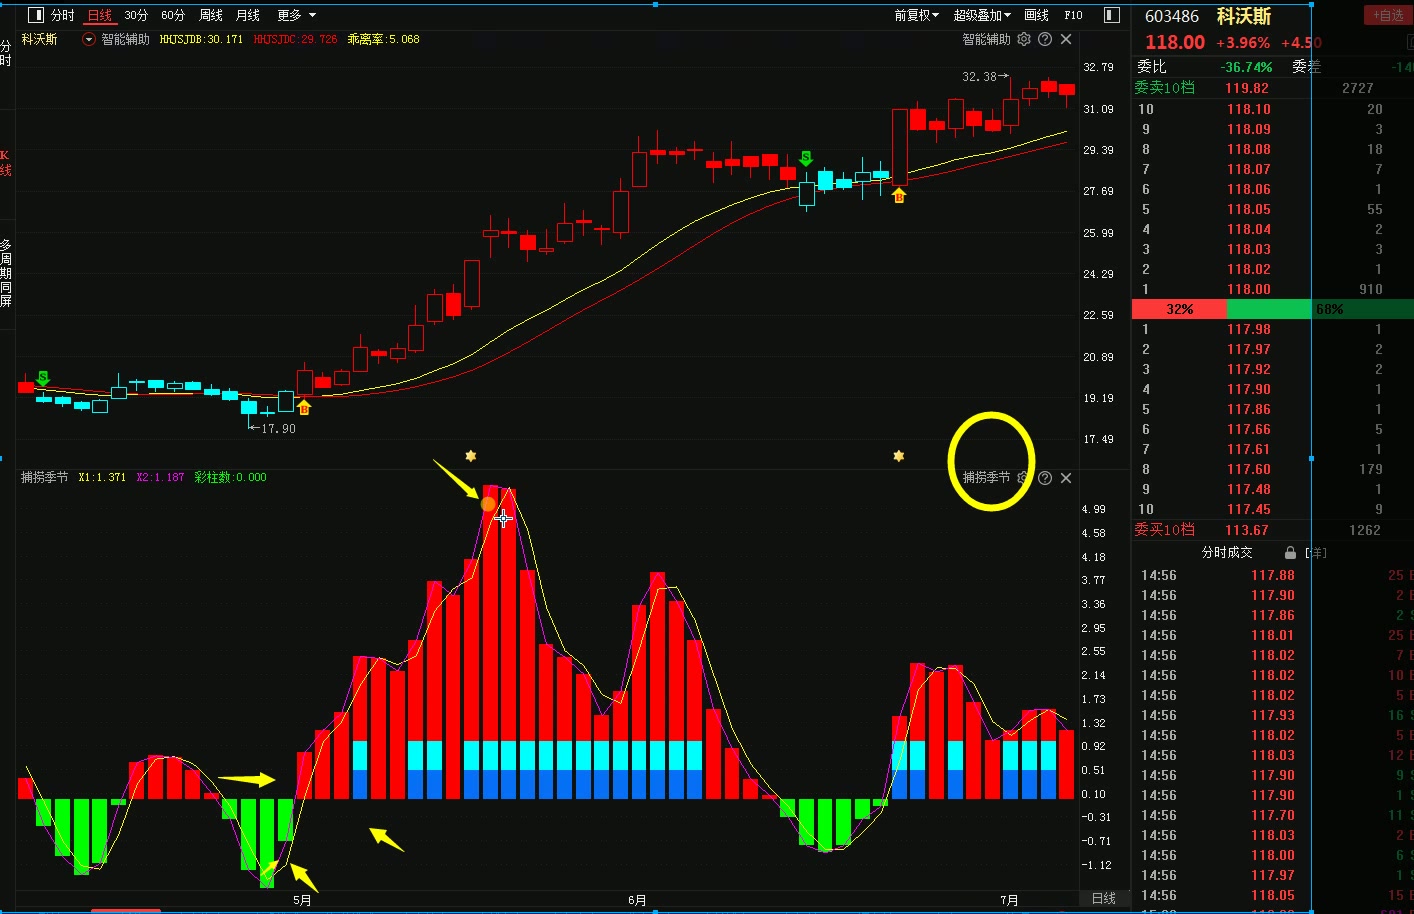
Task: Open the 超级叠加 overlay dropdown
Action: click(982, 15)
